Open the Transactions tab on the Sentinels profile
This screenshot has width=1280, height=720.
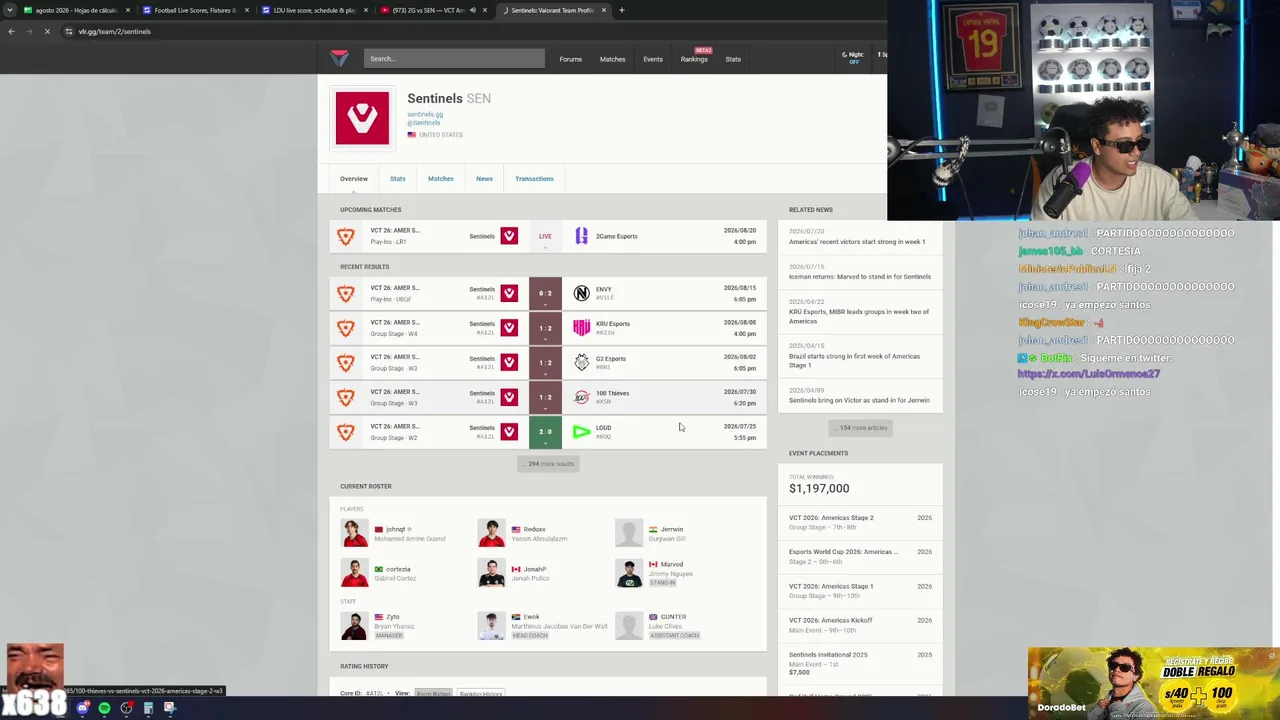[534, 178]
